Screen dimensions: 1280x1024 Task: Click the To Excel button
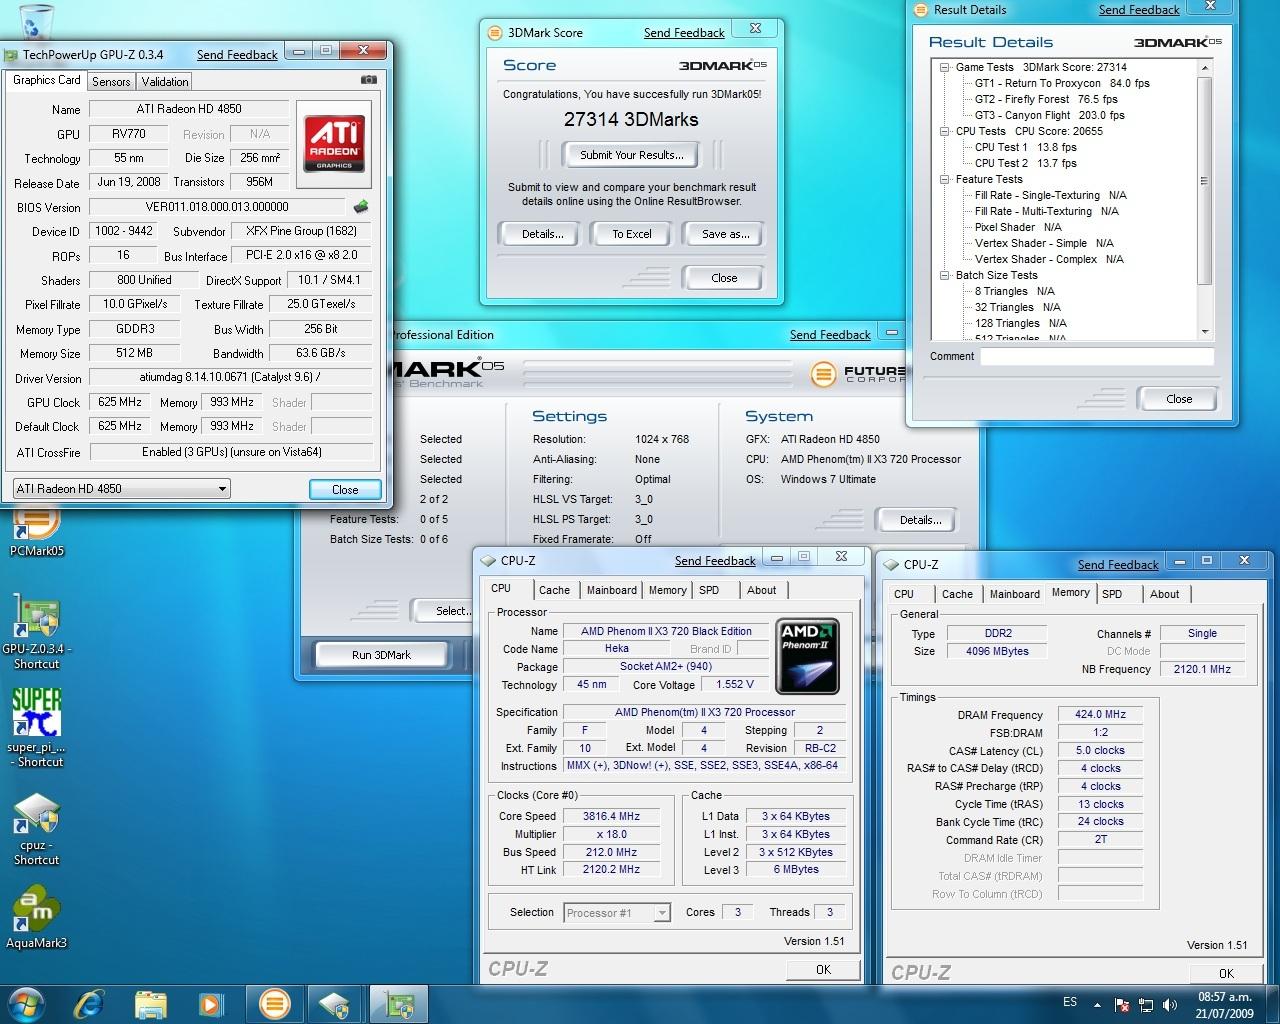pyautogui.click(x=632, y=234)
